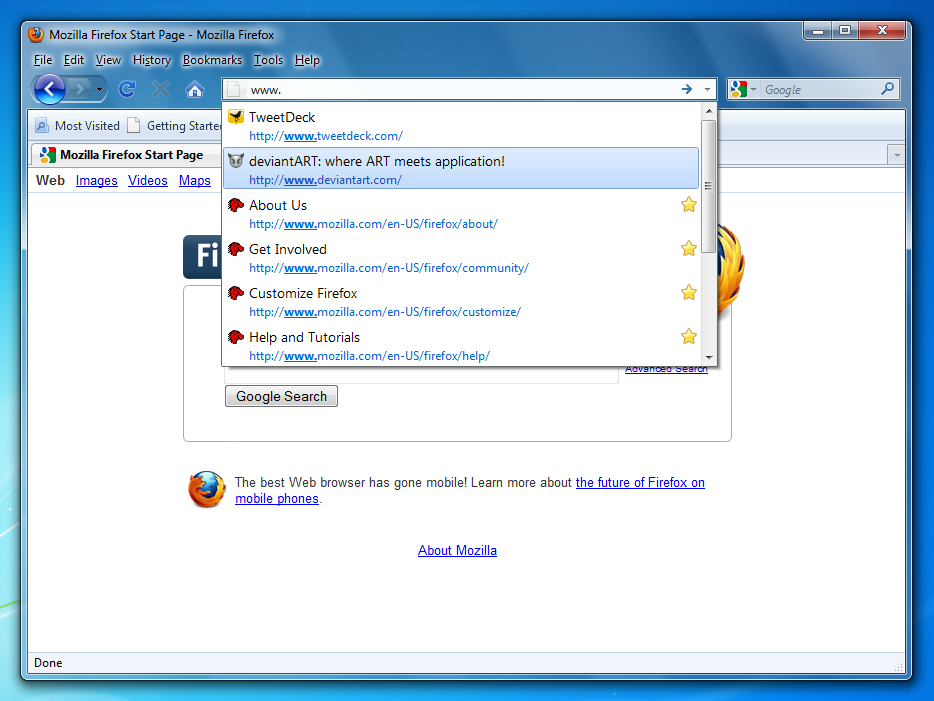
Task: Toggle the bookmark star for About Us
Action: [688, 205]
